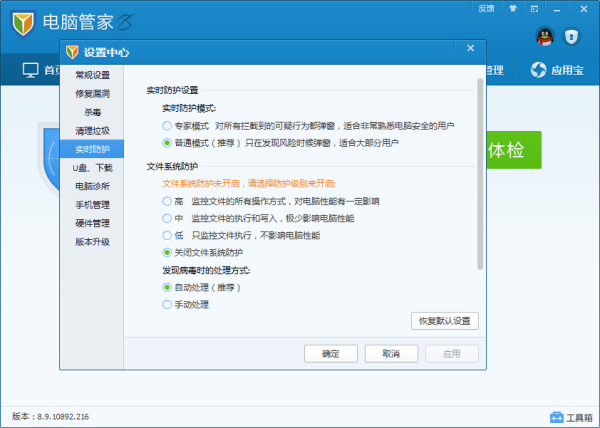Set file protection level to 低
Image resolution: width=600 pixels, height=428 pixels.
coord(167,235)
